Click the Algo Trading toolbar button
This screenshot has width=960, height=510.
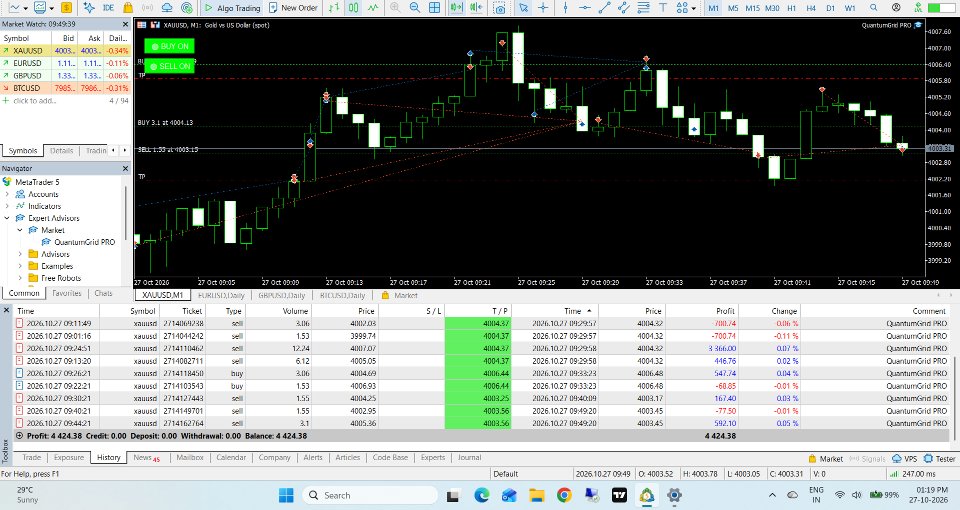tap(231, 8)
